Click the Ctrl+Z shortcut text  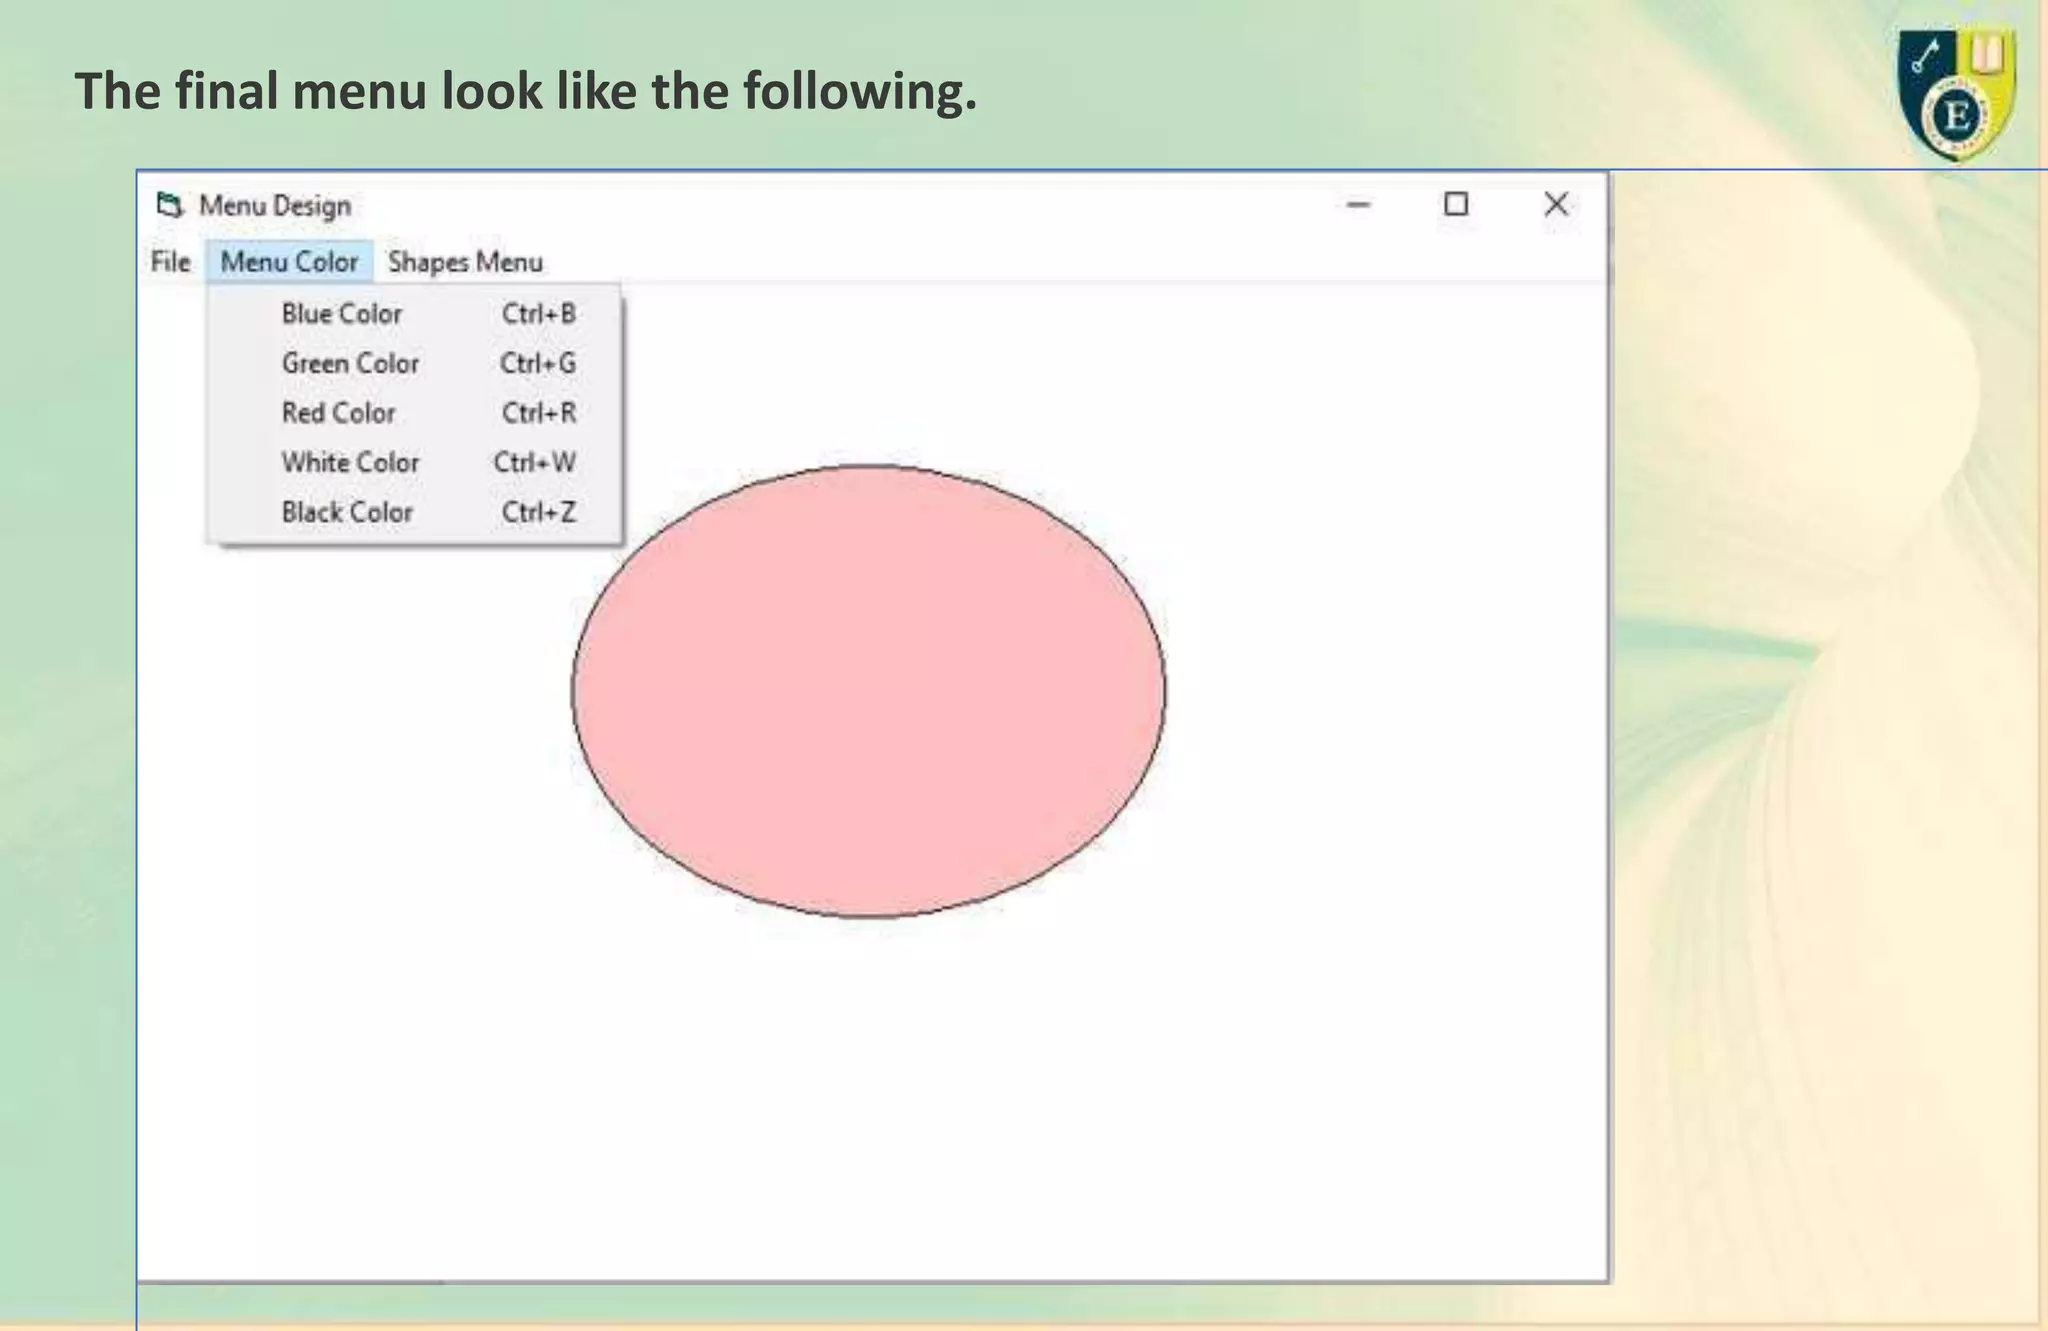click(x=538, y=513)
